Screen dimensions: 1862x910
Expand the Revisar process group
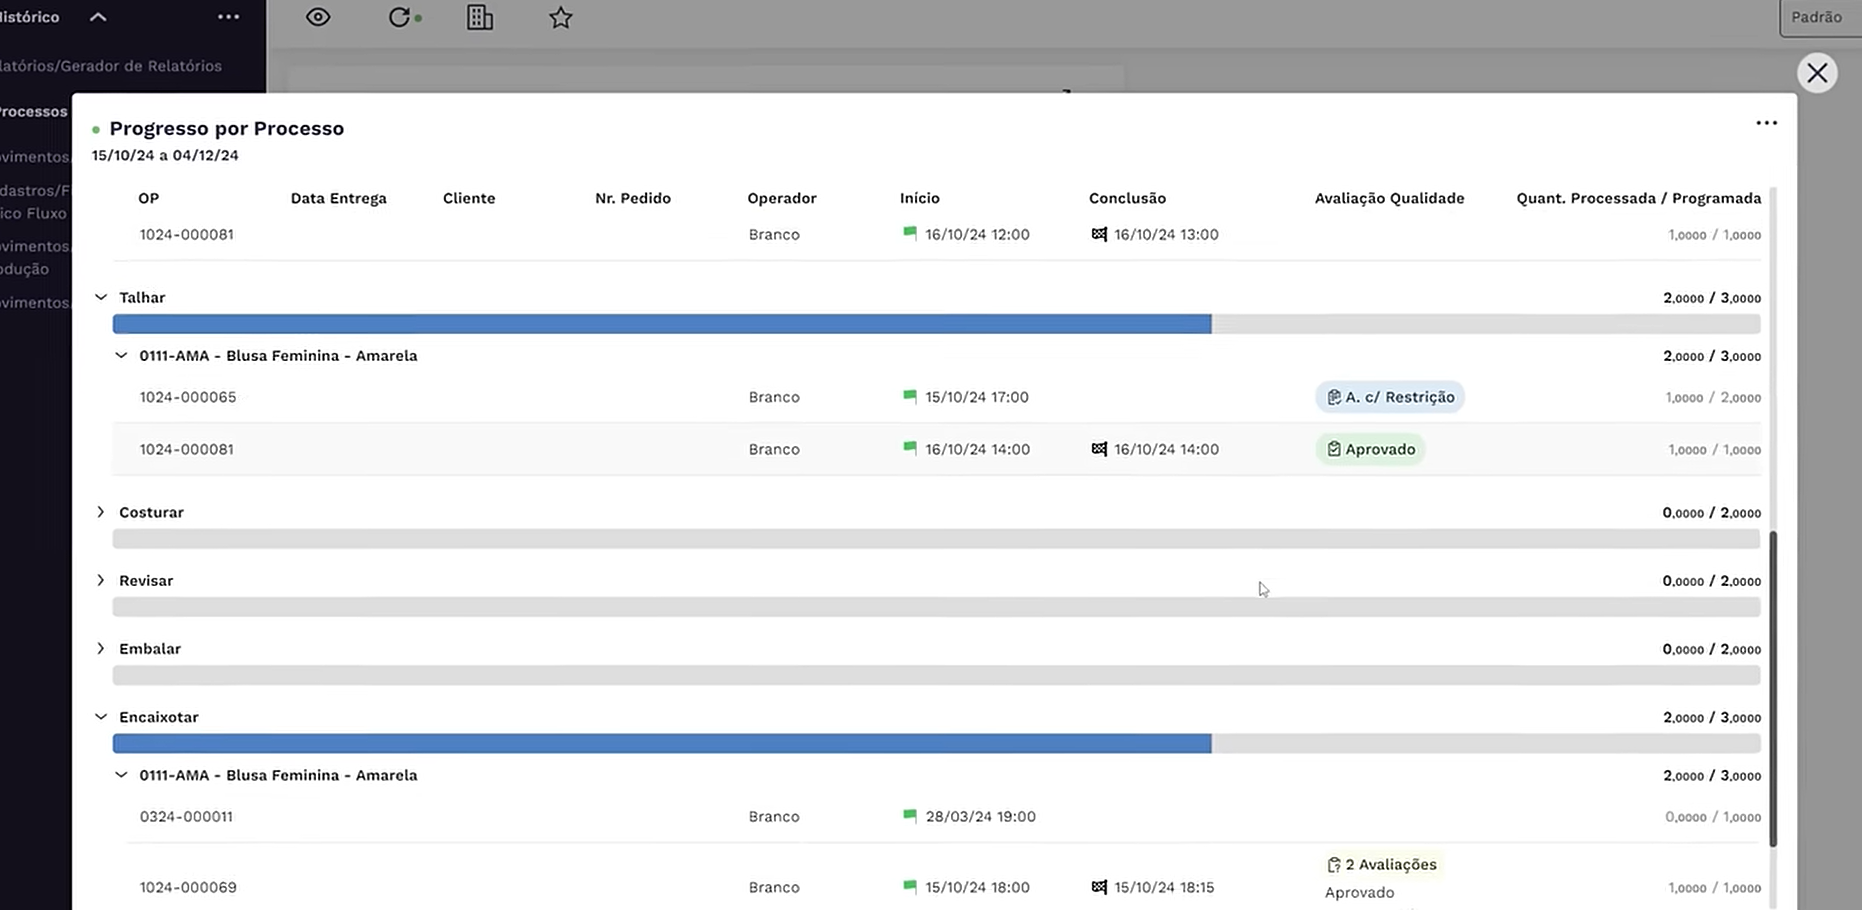click(x=101, y=580)
